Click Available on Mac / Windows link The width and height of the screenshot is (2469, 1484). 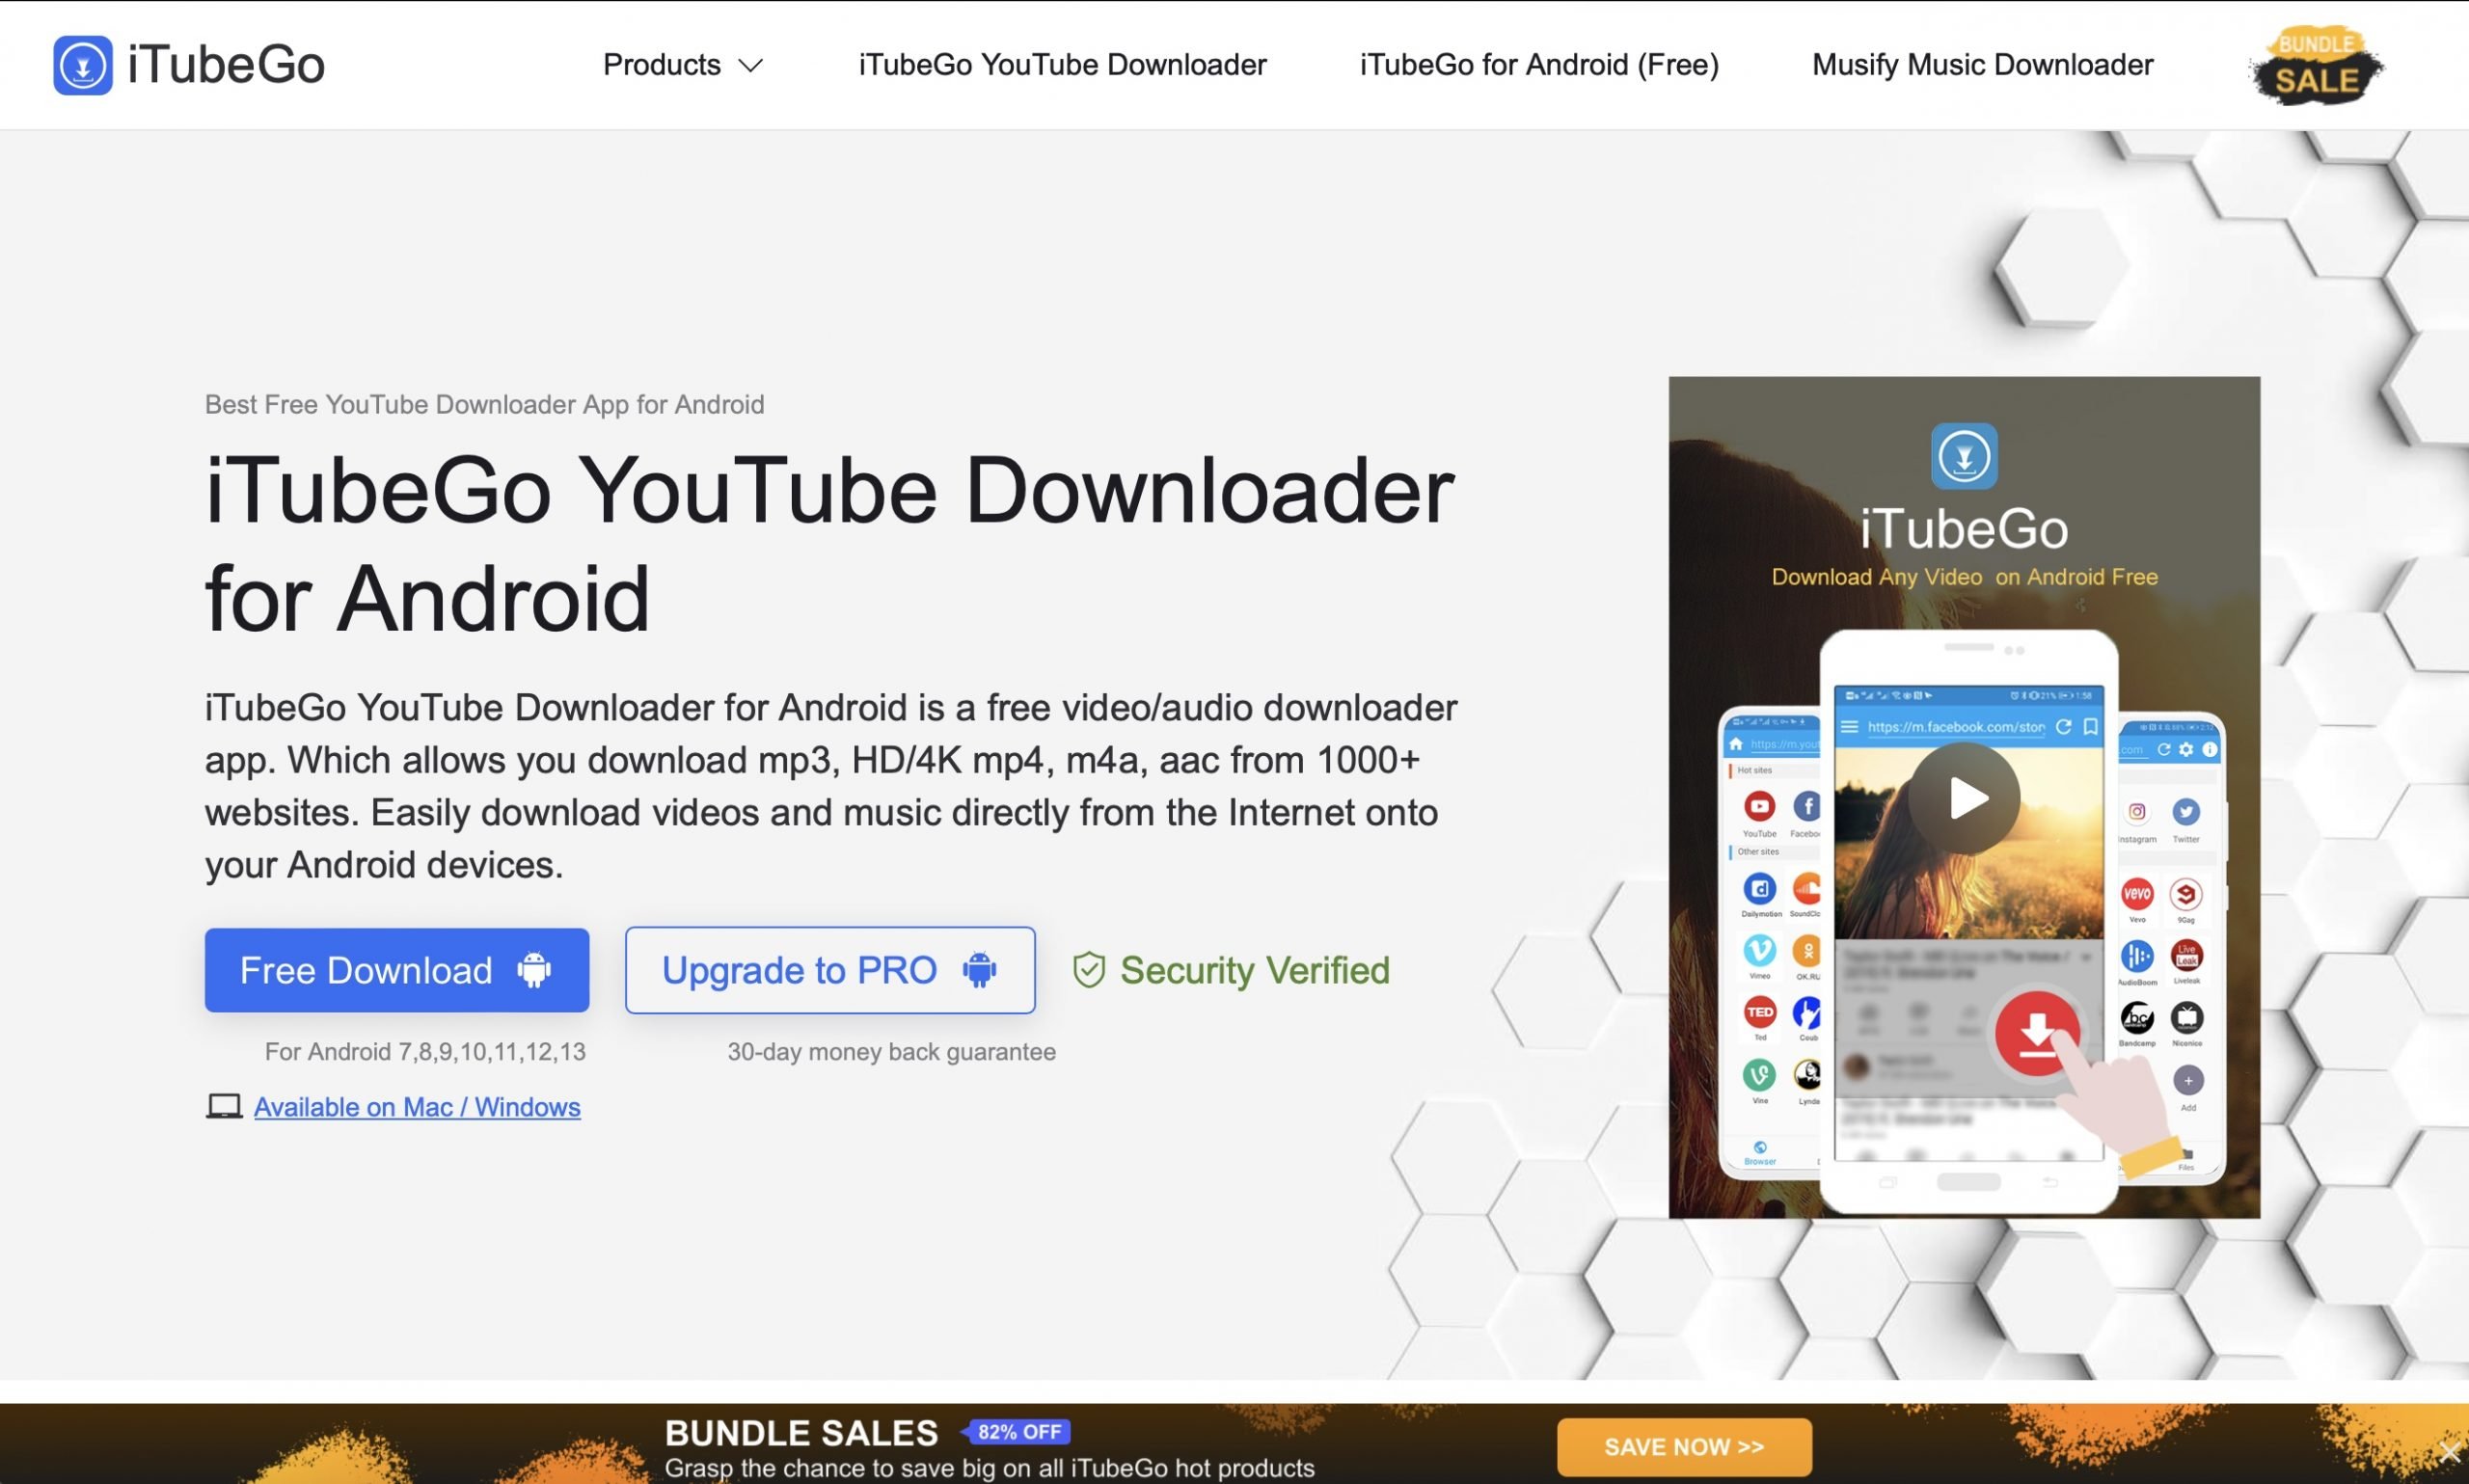point(417,1107)
